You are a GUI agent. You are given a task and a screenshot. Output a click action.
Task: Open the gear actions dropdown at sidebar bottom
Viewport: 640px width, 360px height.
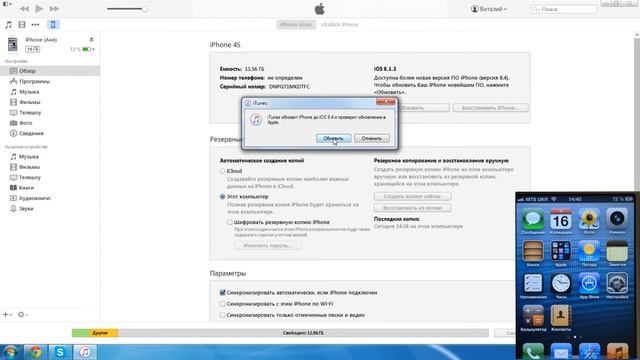tap(23, 315)
